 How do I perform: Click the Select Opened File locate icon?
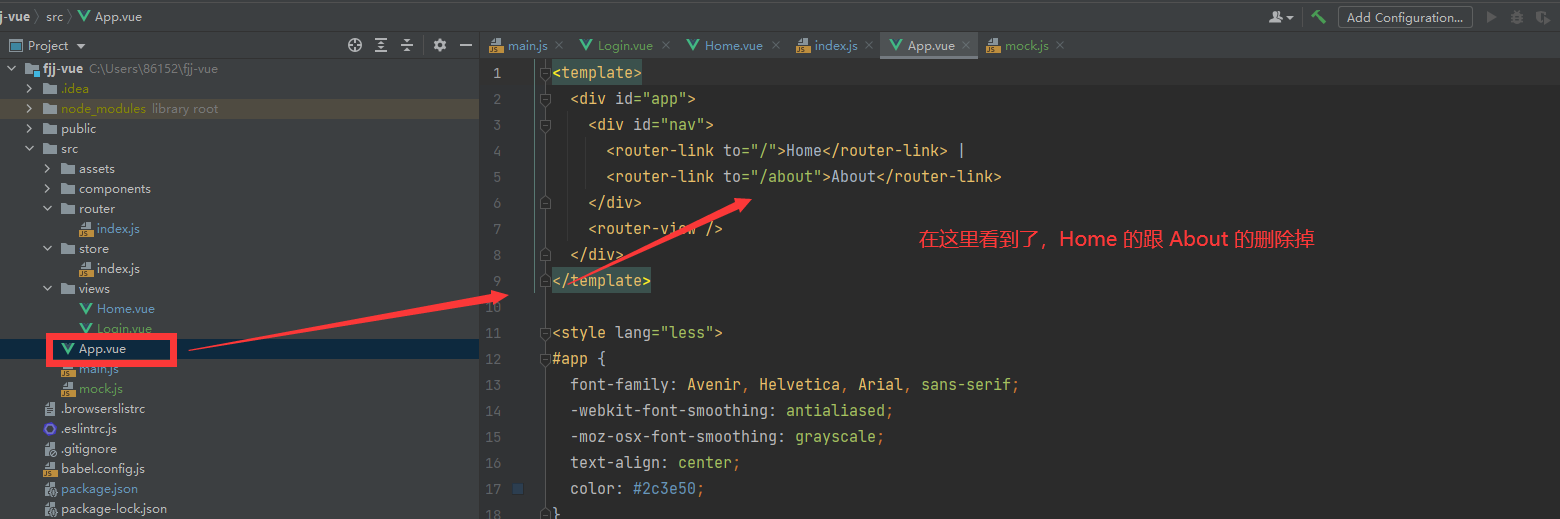click(x=354, y=45)
